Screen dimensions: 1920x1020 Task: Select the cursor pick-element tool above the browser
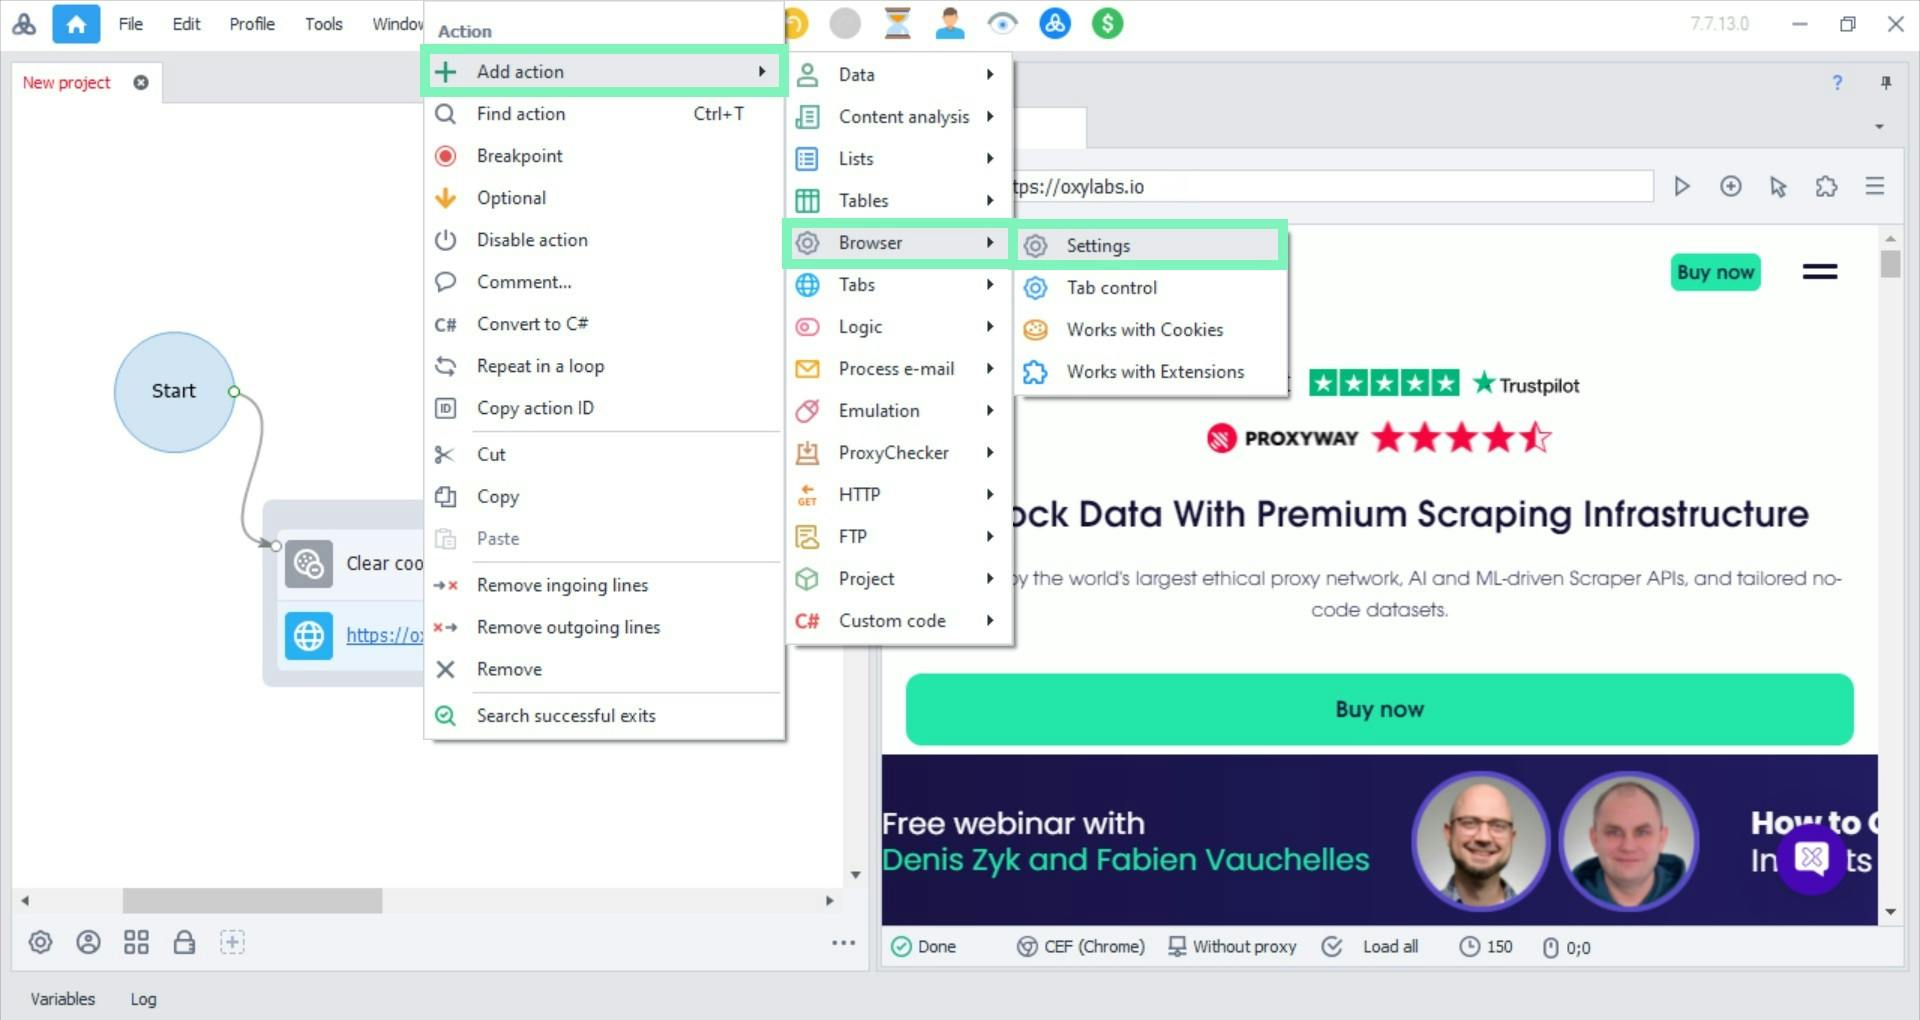1779,186
